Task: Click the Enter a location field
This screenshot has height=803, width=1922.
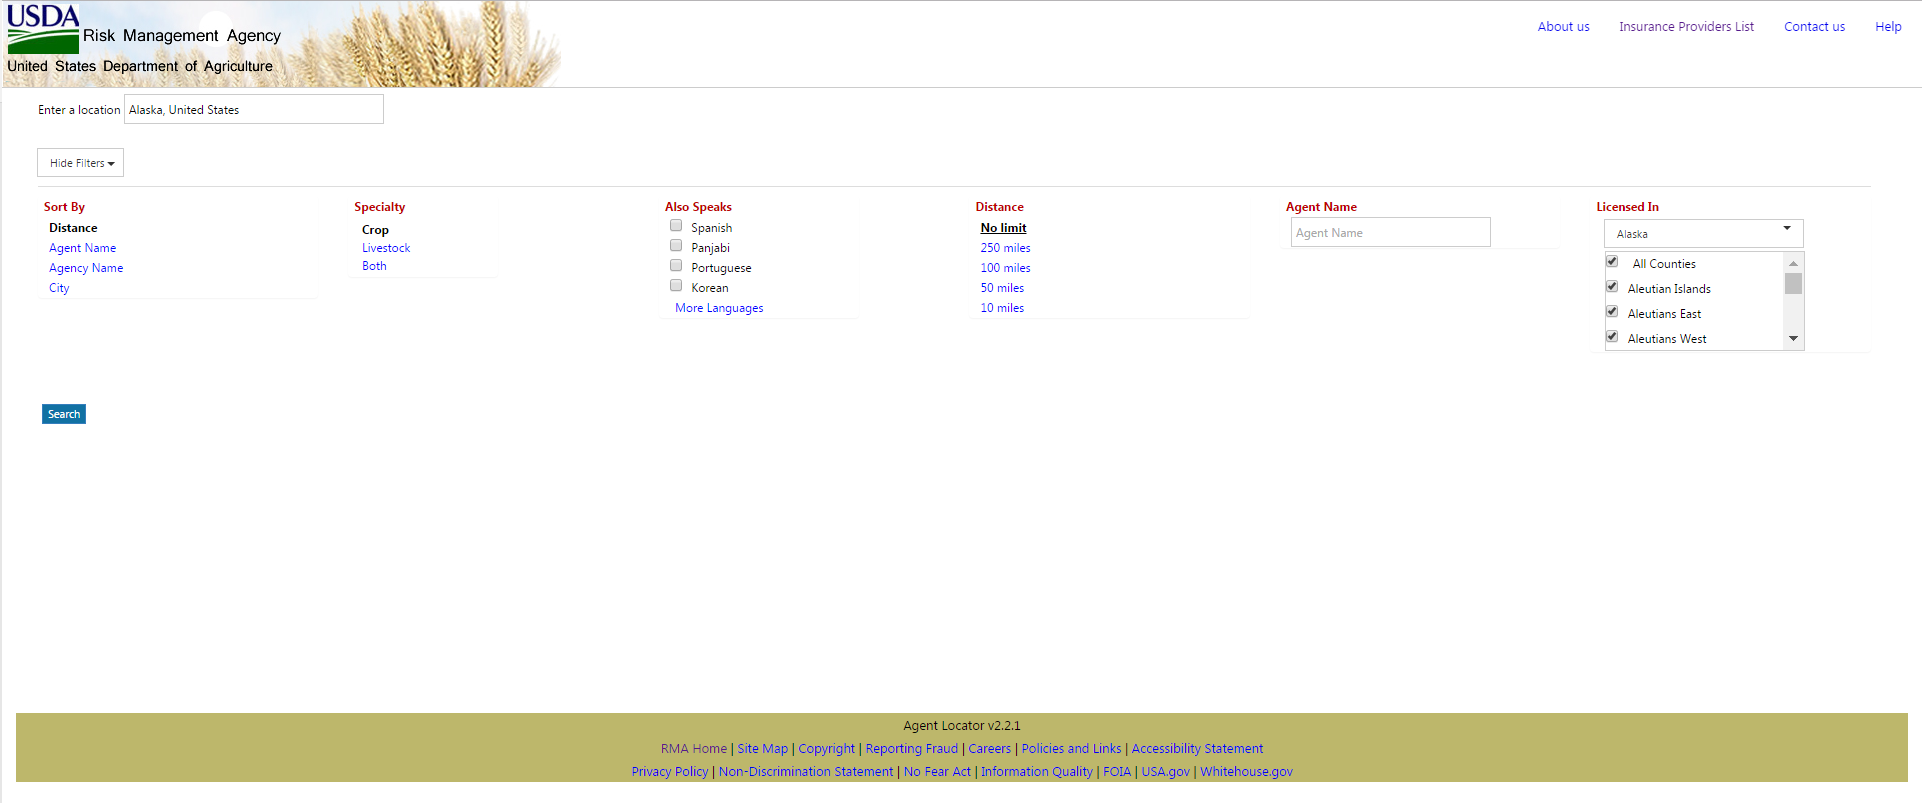Action: tap(254, 110)
